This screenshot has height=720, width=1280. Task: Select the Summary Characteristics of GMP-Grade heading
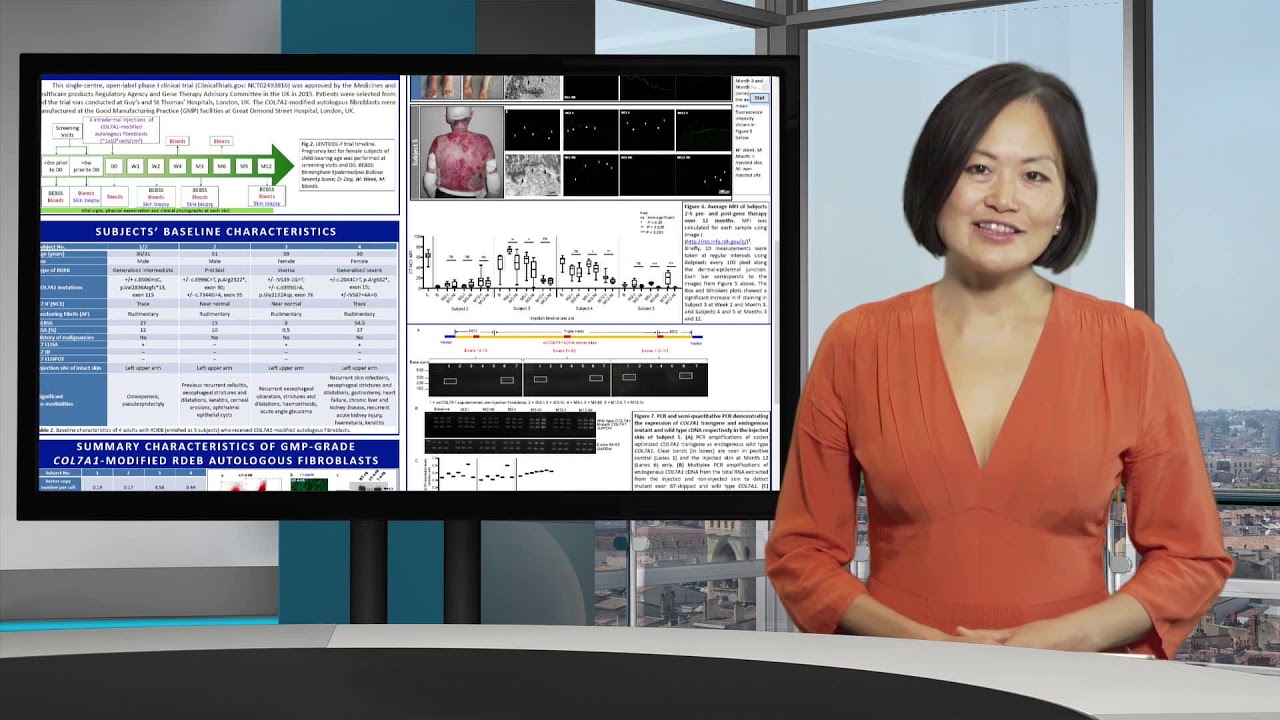click(x=217, y=454)
